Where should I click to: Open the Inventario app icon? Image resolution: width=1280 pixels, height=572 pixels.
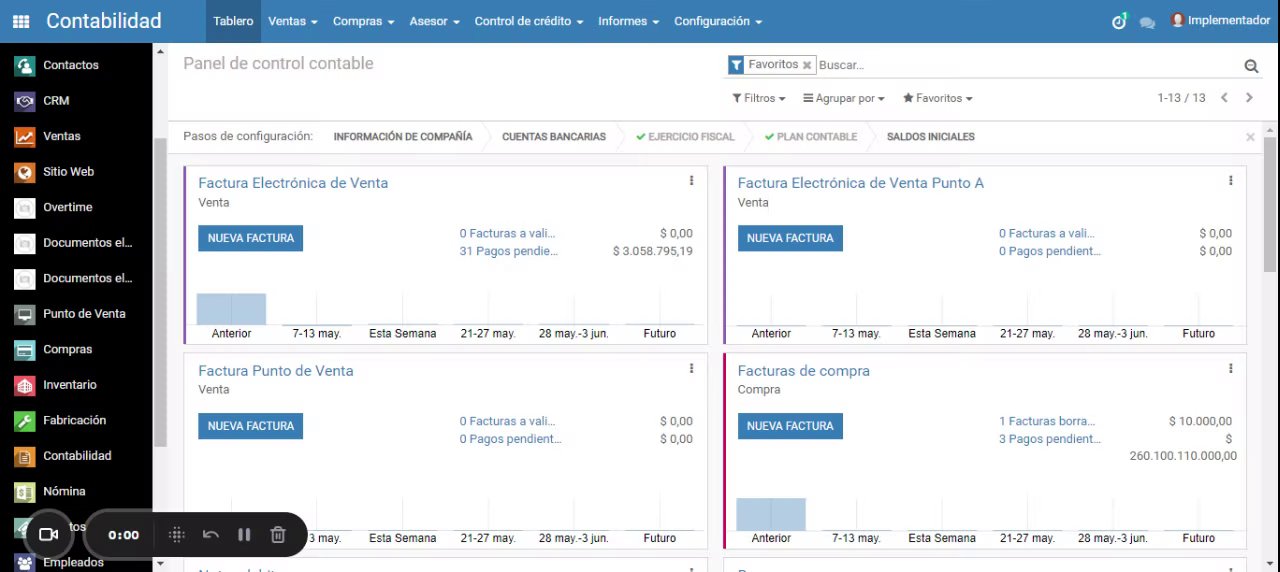[x=25, y=385]
